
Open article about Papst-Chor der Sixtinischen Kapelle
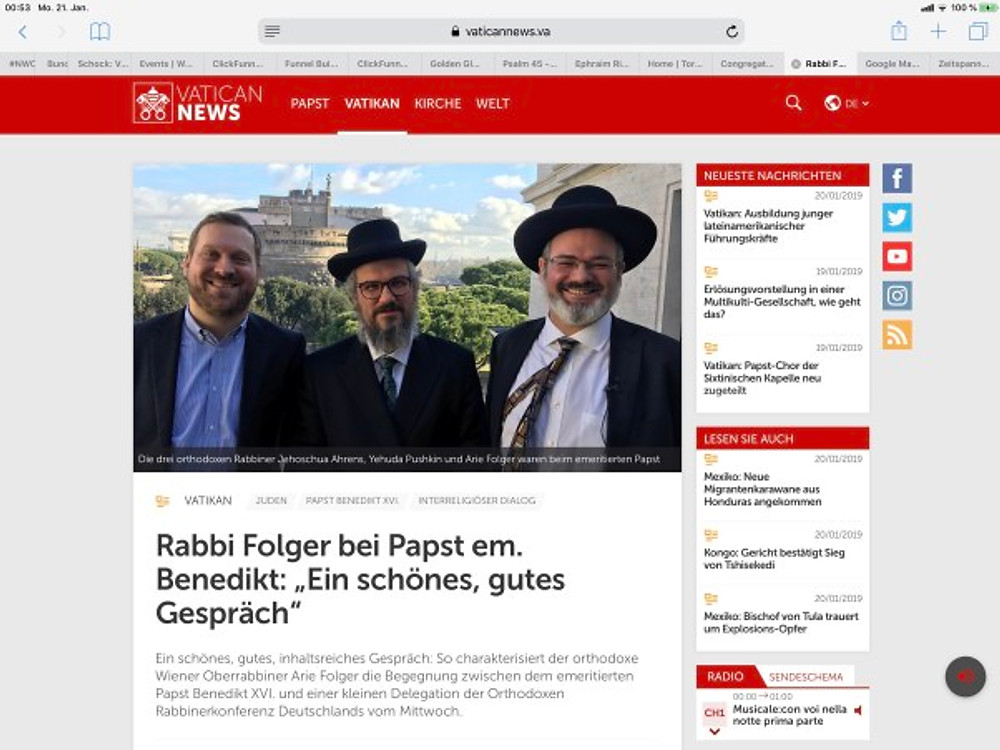tap(762, 378)
